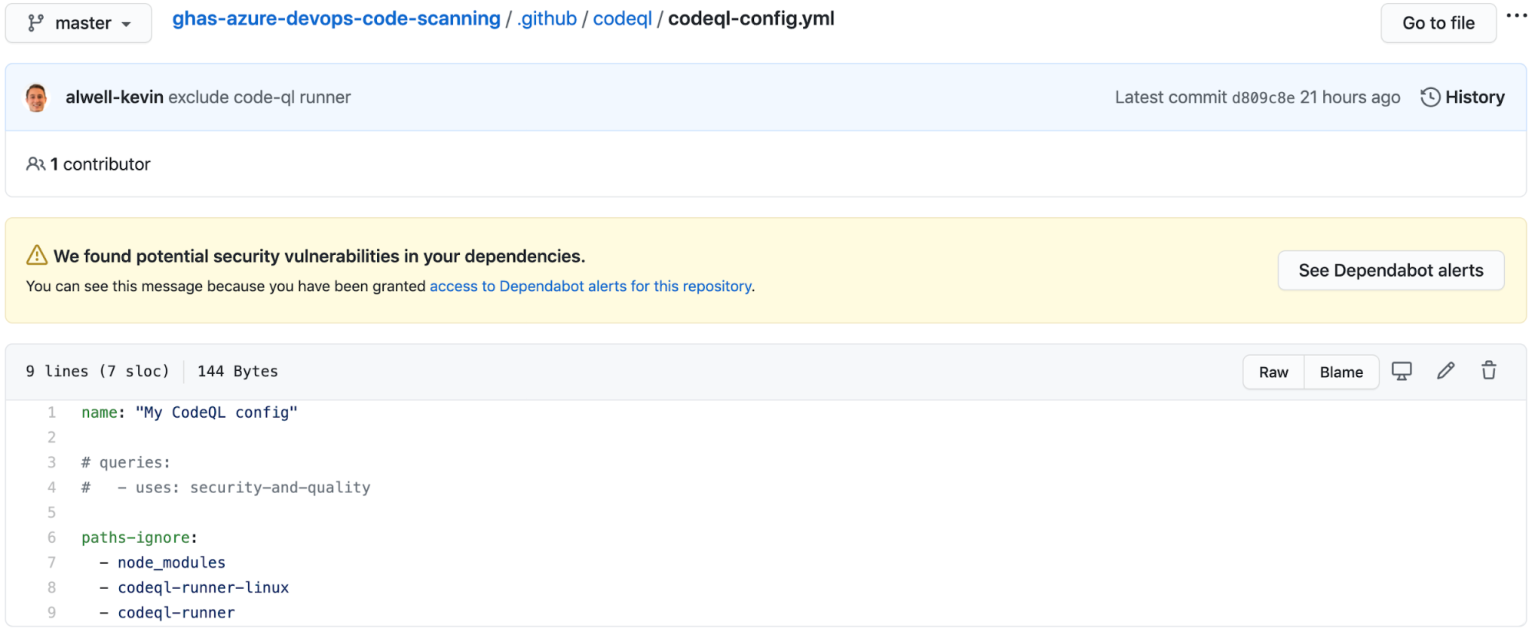Open the three-dot more options menu
This screenshot has height=632, width=1535.
click(x=1516, y=16)
